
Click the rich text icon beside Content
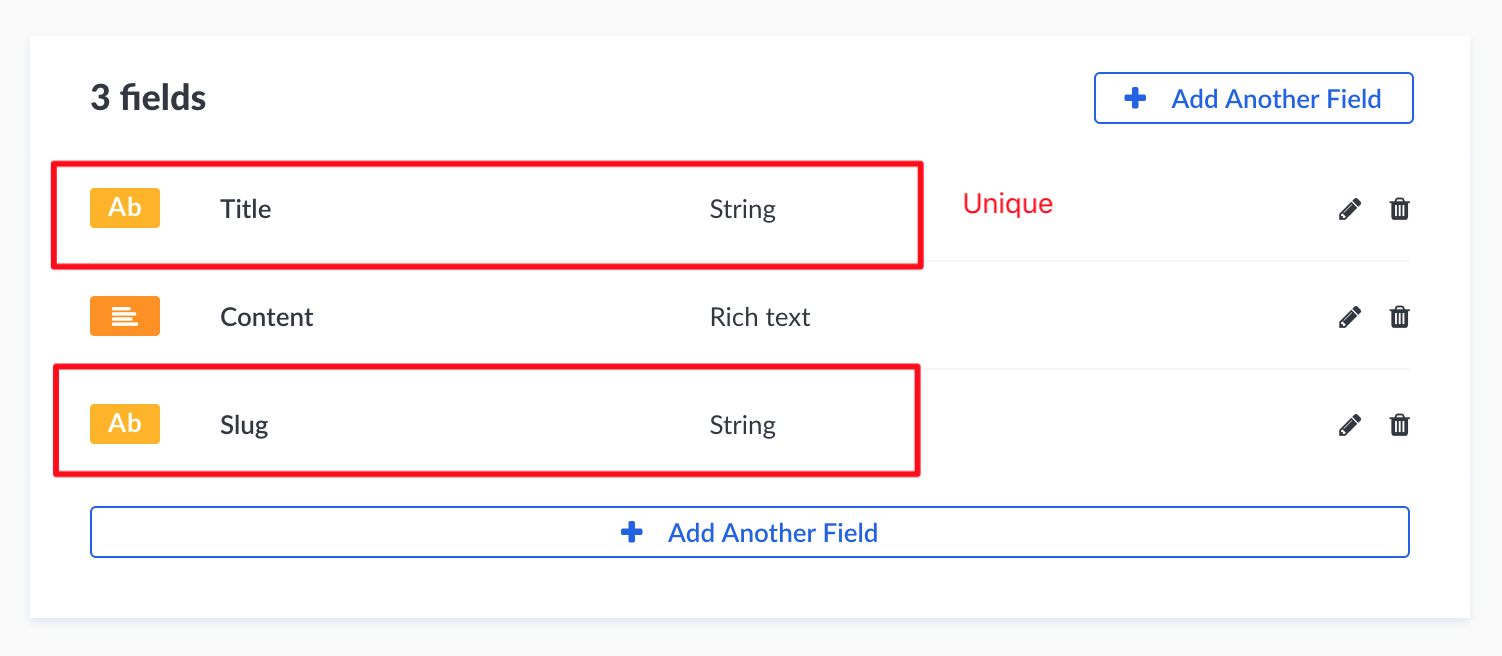click(124, 316)
